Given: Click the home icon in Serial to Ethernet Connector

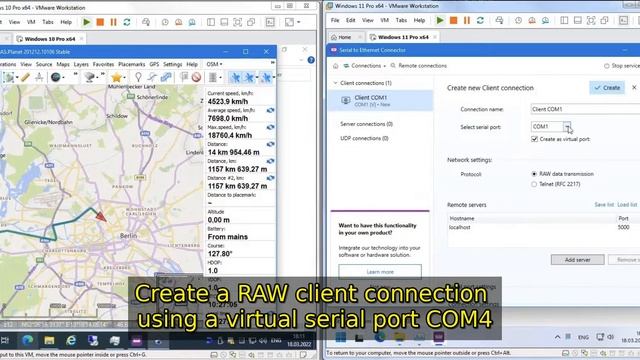Looking at the screenshot, I should pyautogui.click(x=336, y=66).
